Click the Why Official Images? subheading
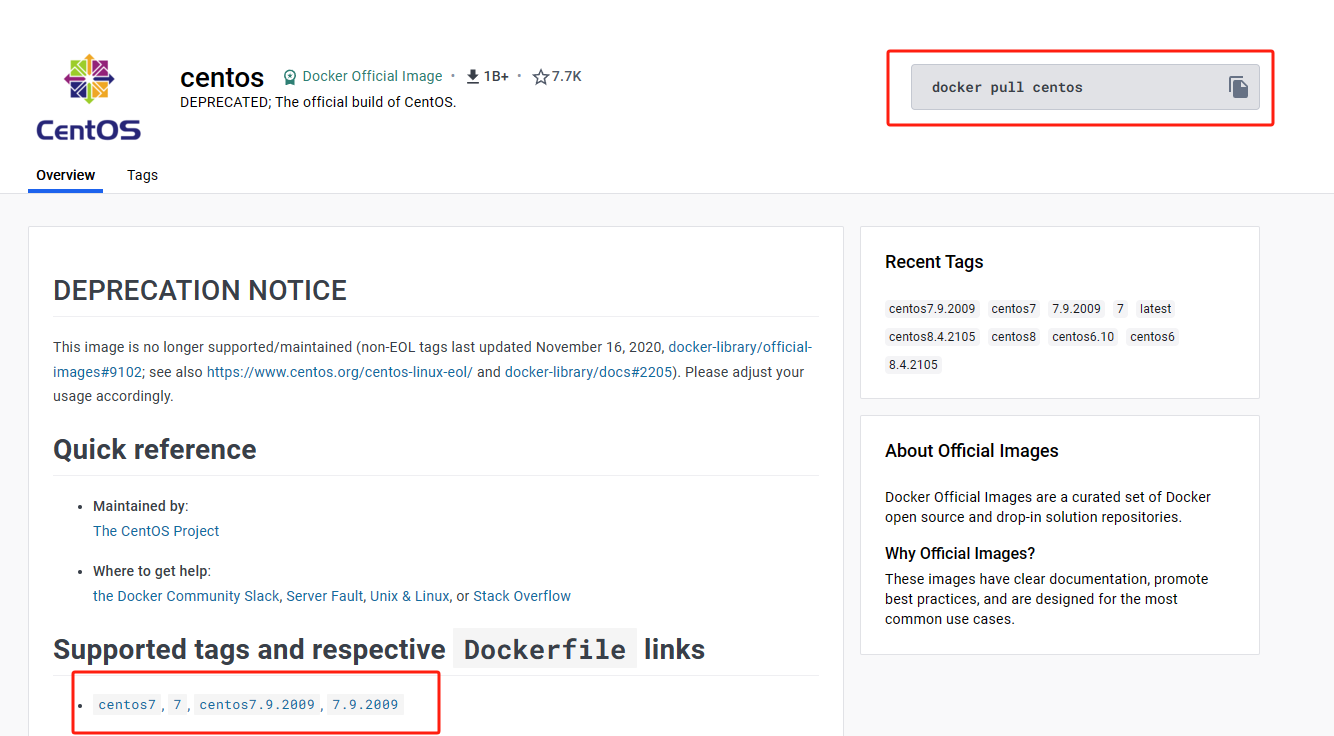This screenshot has width=1334, height=736. (960, 553)
